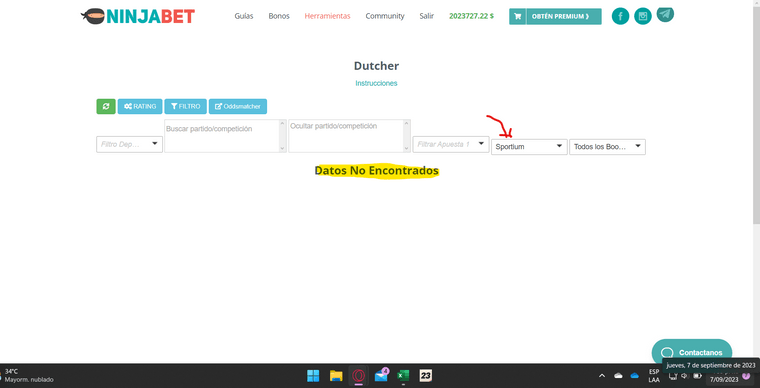Click the account balance 2023727.22 $
Screen dimensions: 760x388
coord(472,16)
